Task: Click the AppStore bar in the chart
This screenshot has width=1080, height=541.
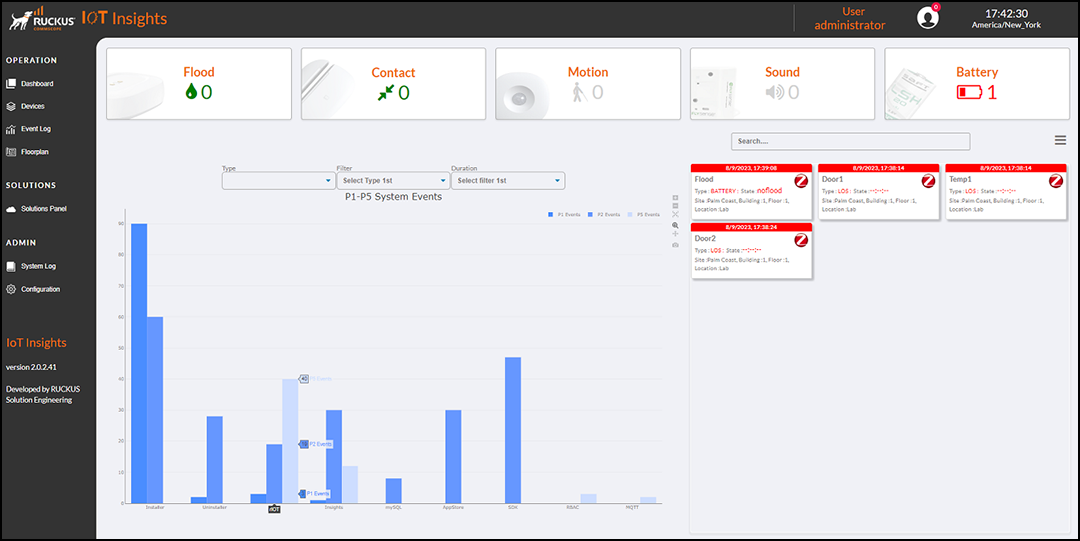Action: pyautogui.click(x=453, y=456)
